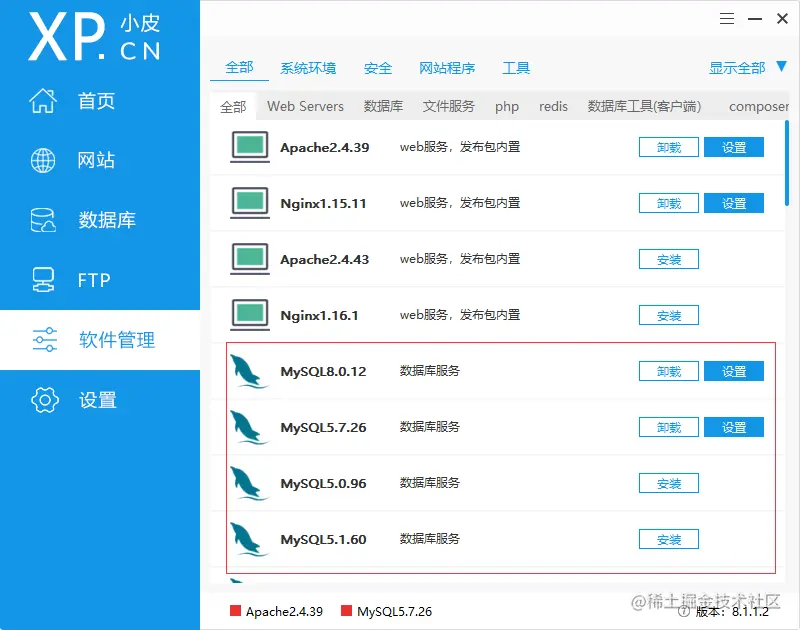This screenshot has width=800, height=630.
Task: Click the Nginx1.16.1 monitor icon
Action: pyautogui.click(x=250, y=315)
